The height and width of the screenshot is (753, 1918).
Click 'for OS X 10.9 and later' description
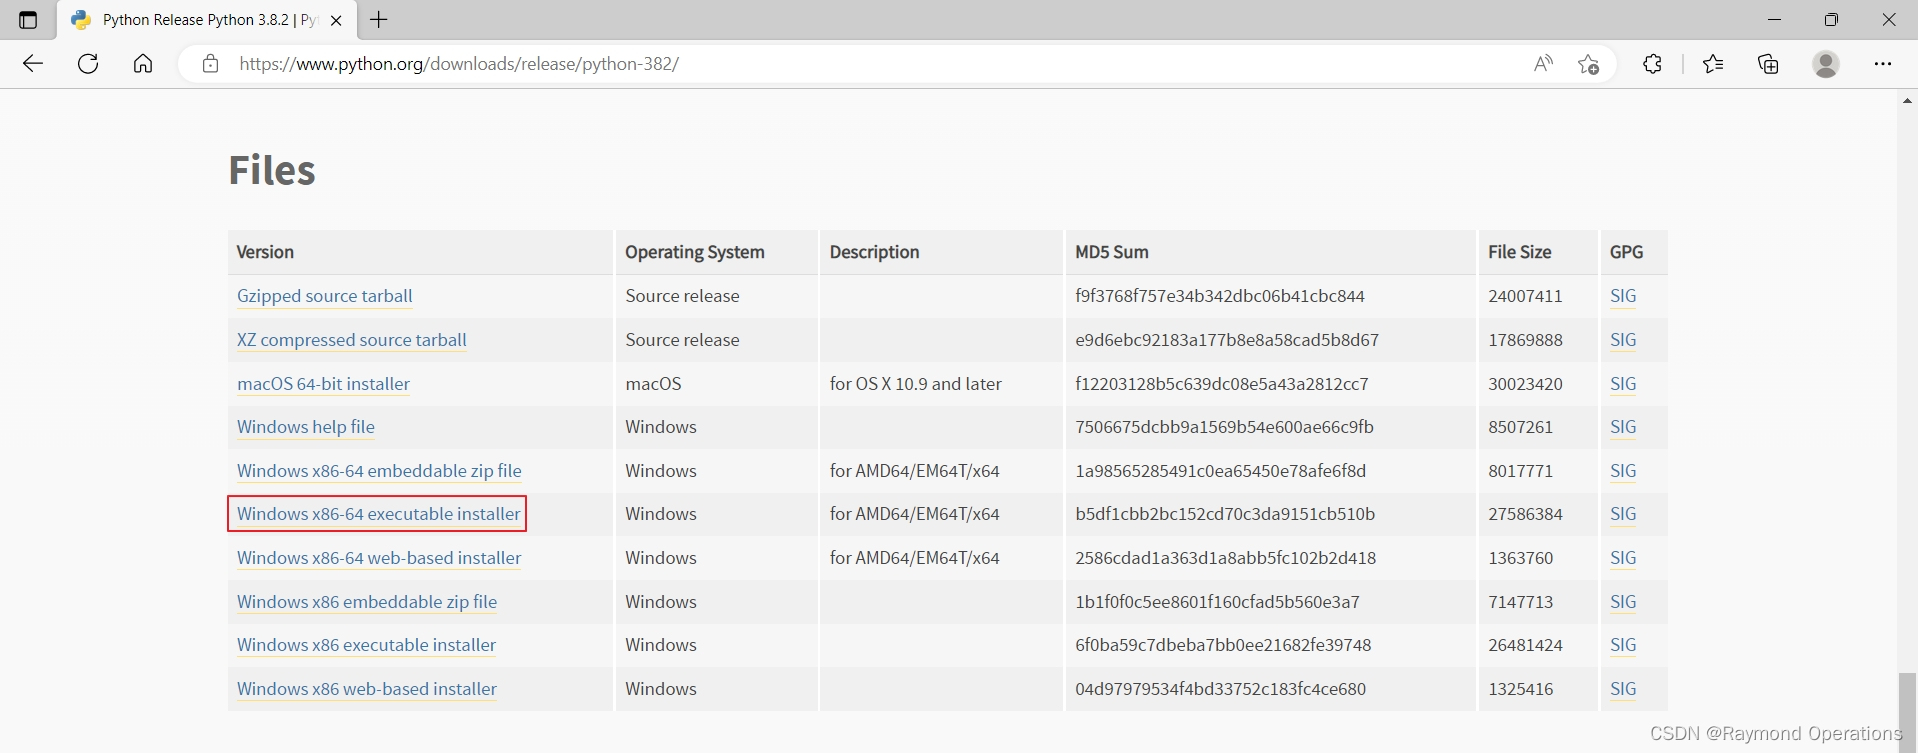[915, 384]
